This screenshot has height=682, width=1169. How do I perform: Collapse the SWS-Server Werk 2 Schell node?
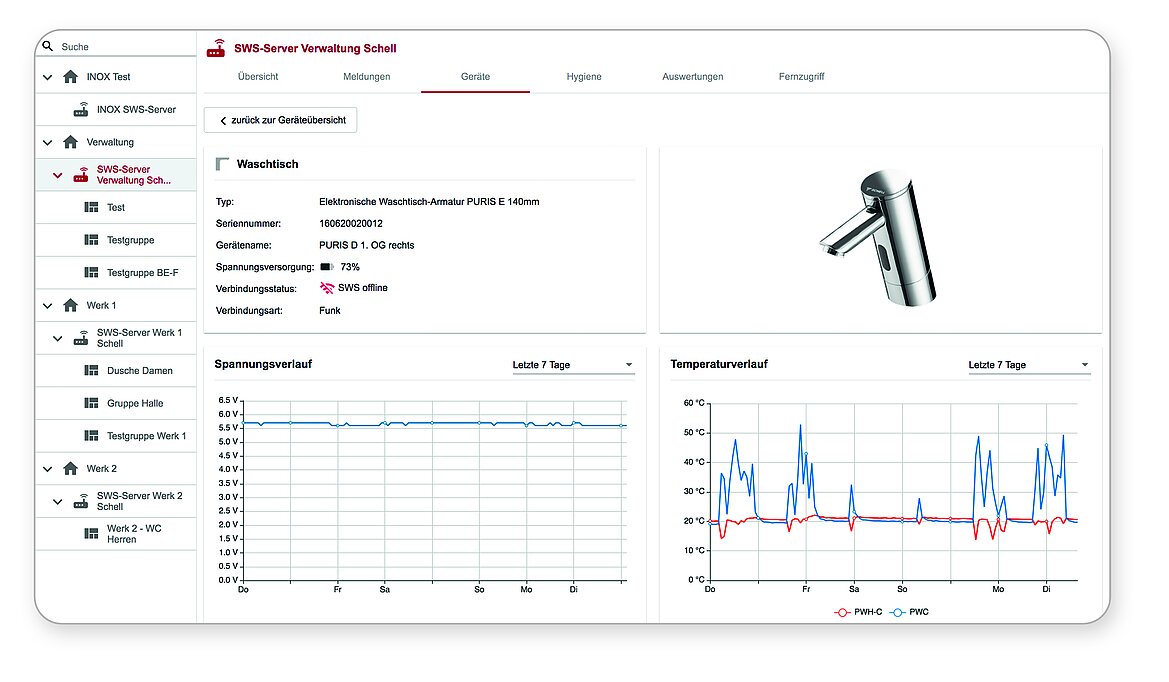pyautogui.click(x=57, y=501)
